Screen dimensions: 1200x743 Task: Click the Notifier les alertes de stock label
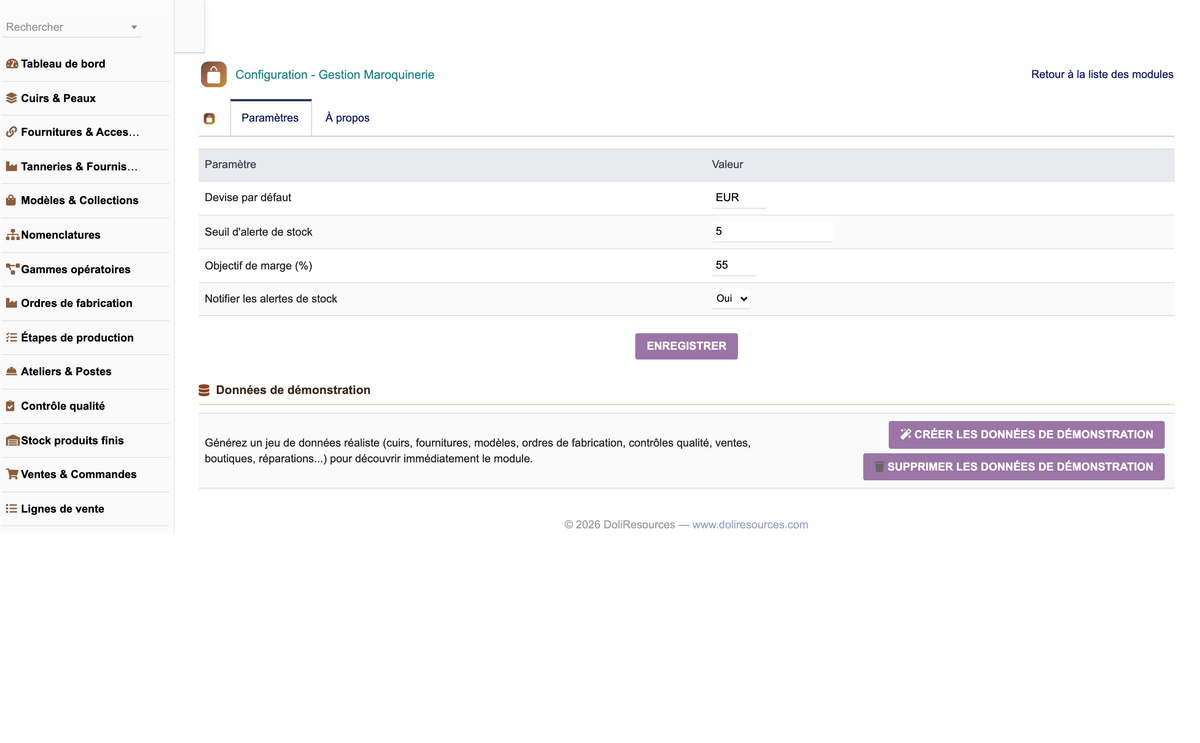271,299
